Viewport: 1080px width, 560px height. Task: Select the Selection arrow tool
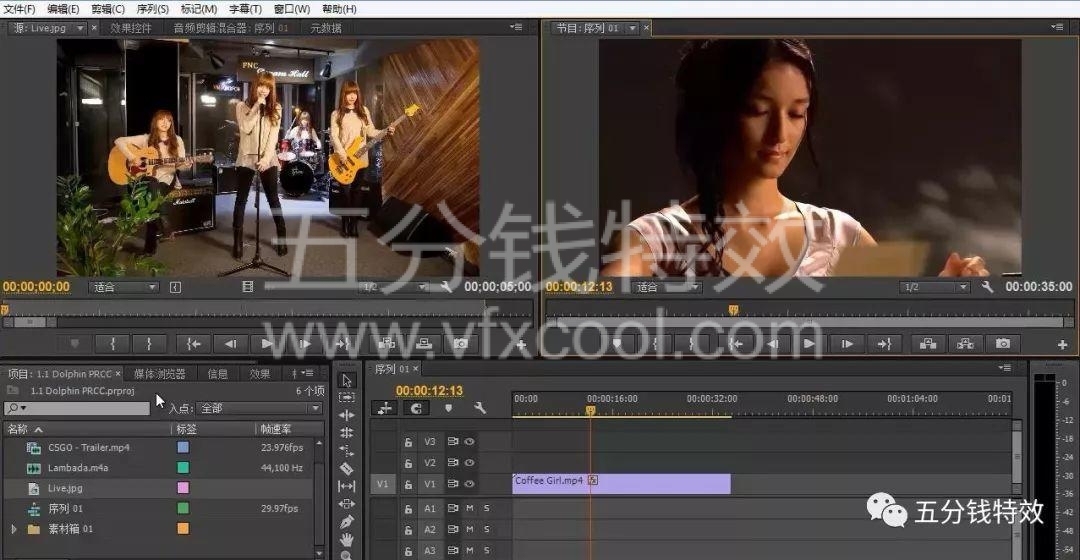(x=346, y=380)
